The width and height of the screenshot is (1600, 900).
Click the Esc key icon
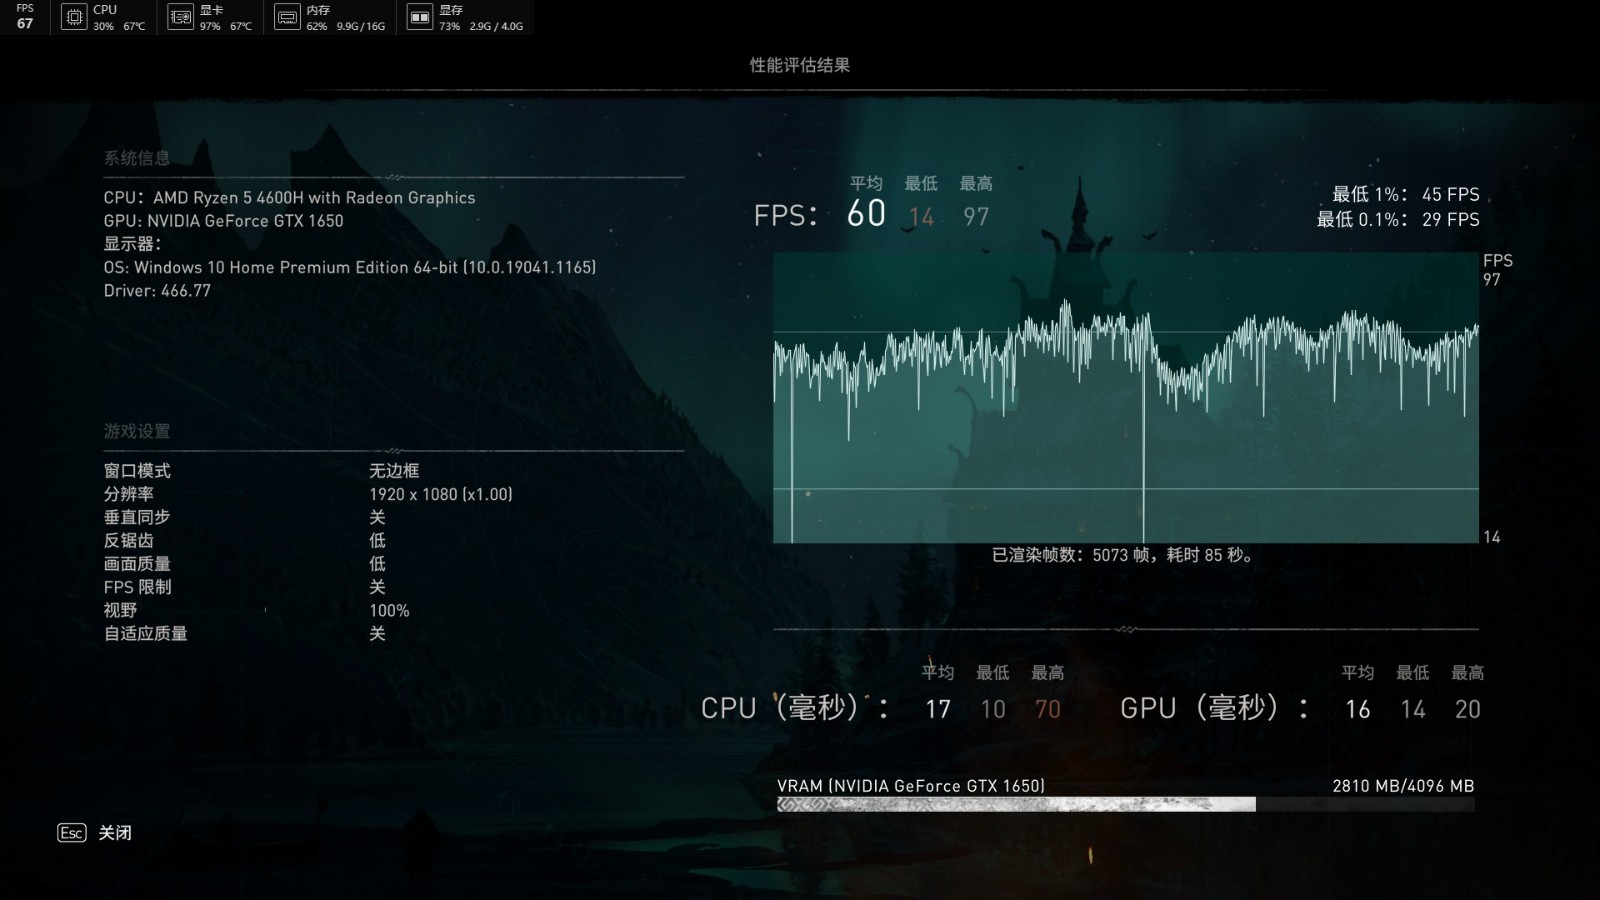click(x=72, y=833)
